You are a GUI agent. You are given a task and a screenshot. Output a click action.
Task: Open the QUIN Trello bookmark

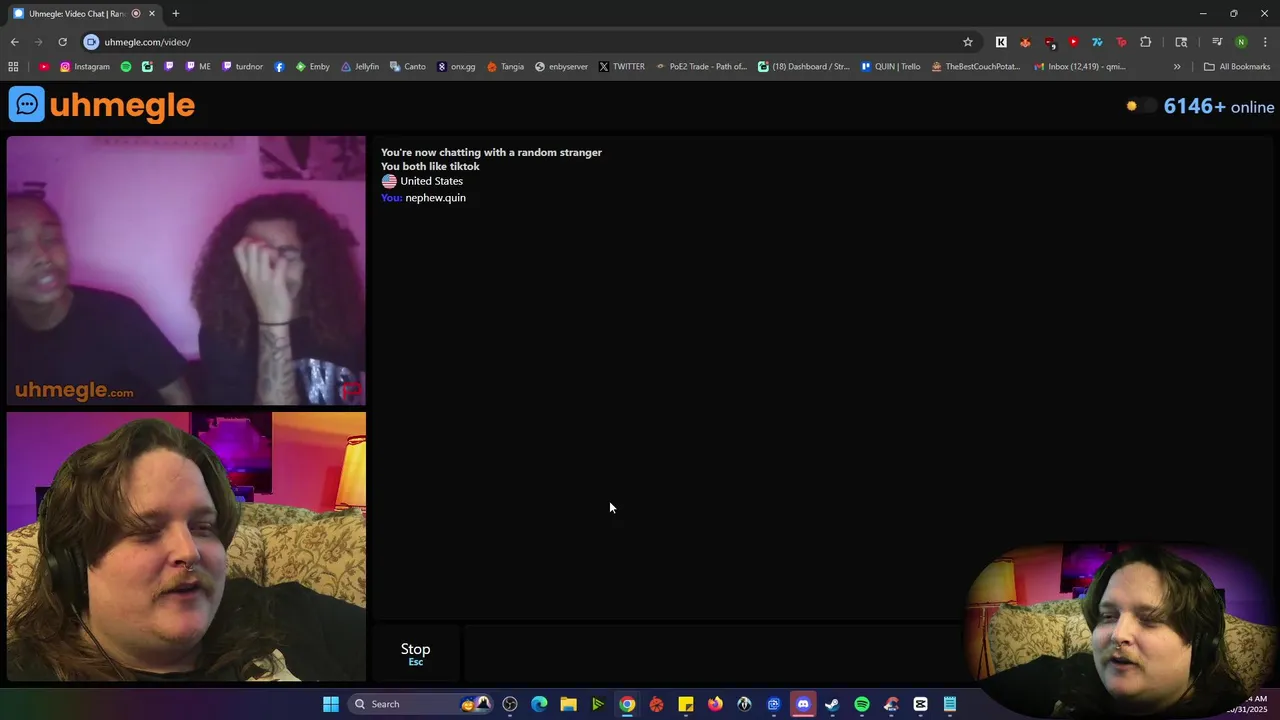(x=890, y=67)
